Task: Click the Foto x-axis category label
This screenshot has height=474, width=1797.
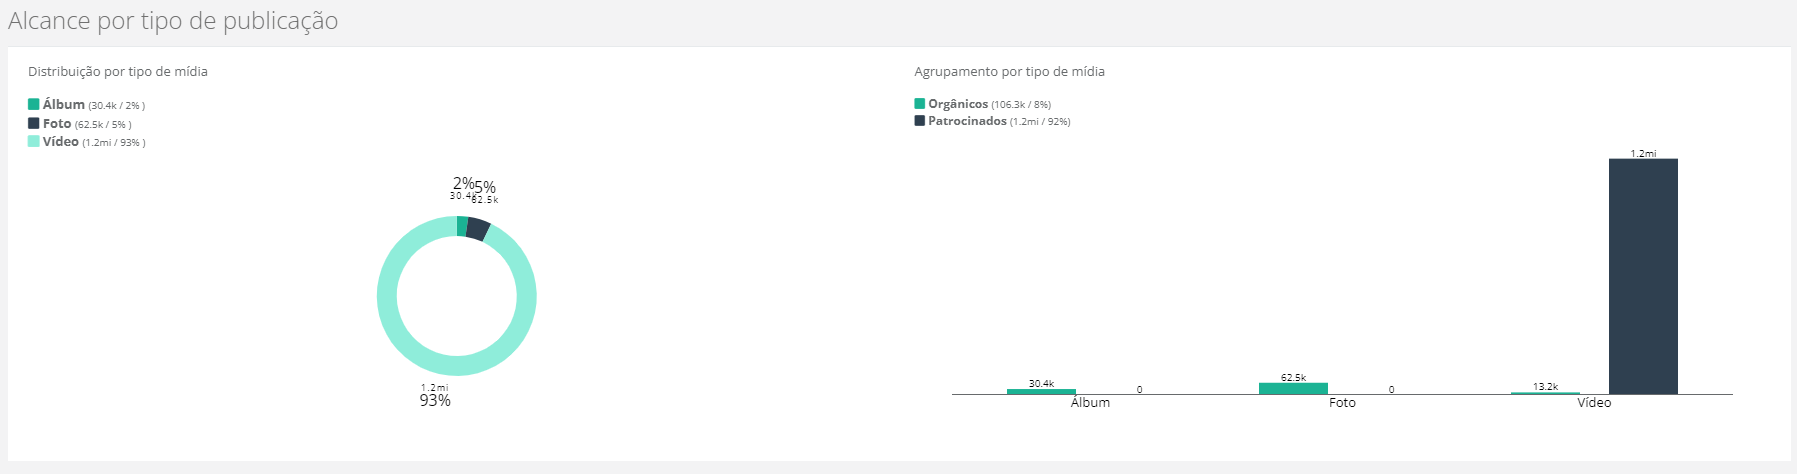Action: (x=1342, y=403)
